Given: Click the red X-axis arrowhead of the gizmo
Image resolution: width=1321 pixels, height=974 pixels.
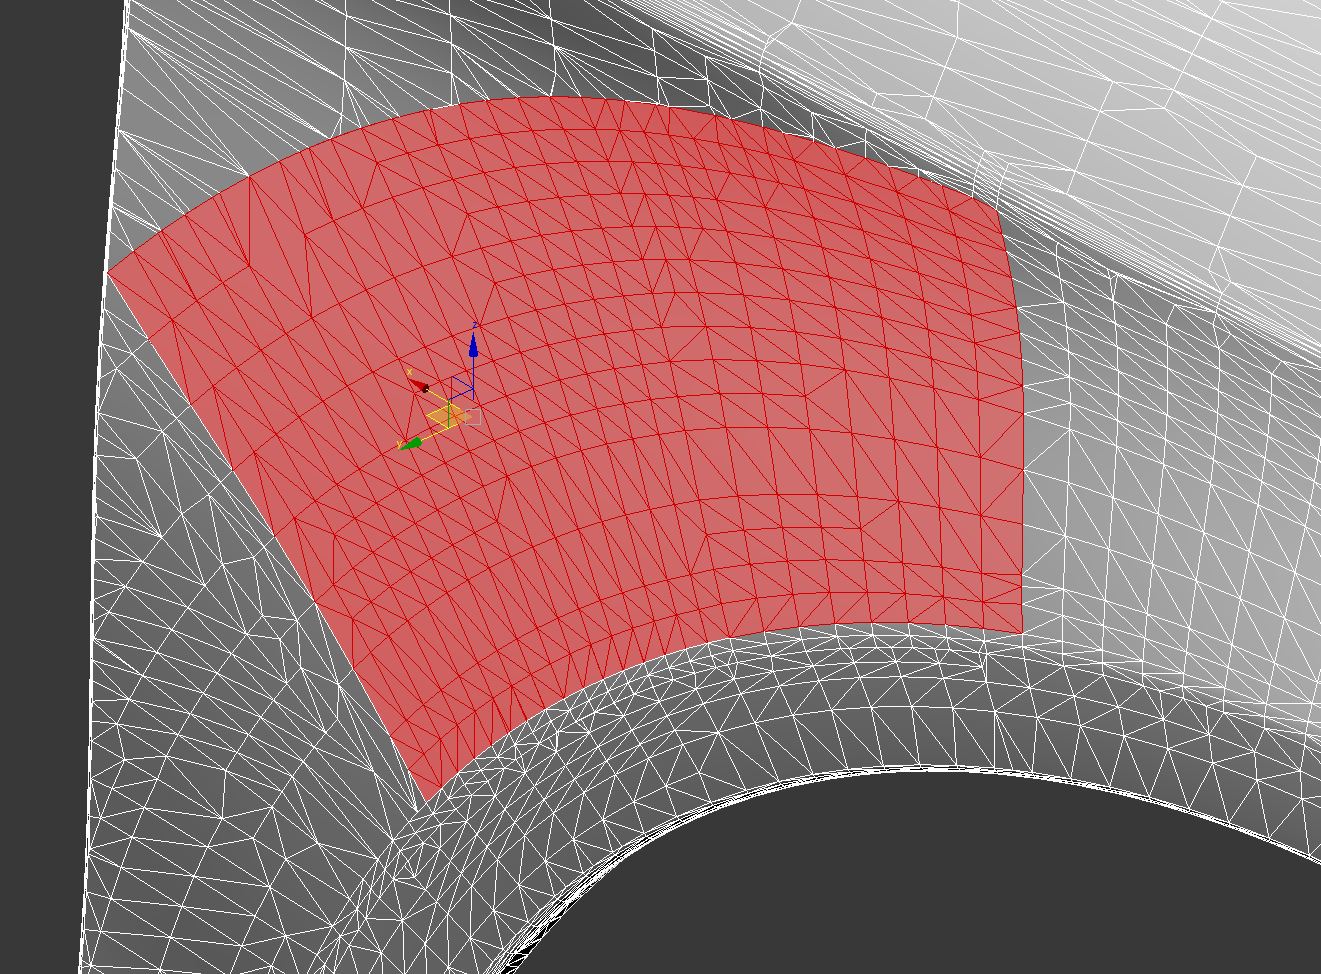Looking at the screenshot, I should click(419, 385).
